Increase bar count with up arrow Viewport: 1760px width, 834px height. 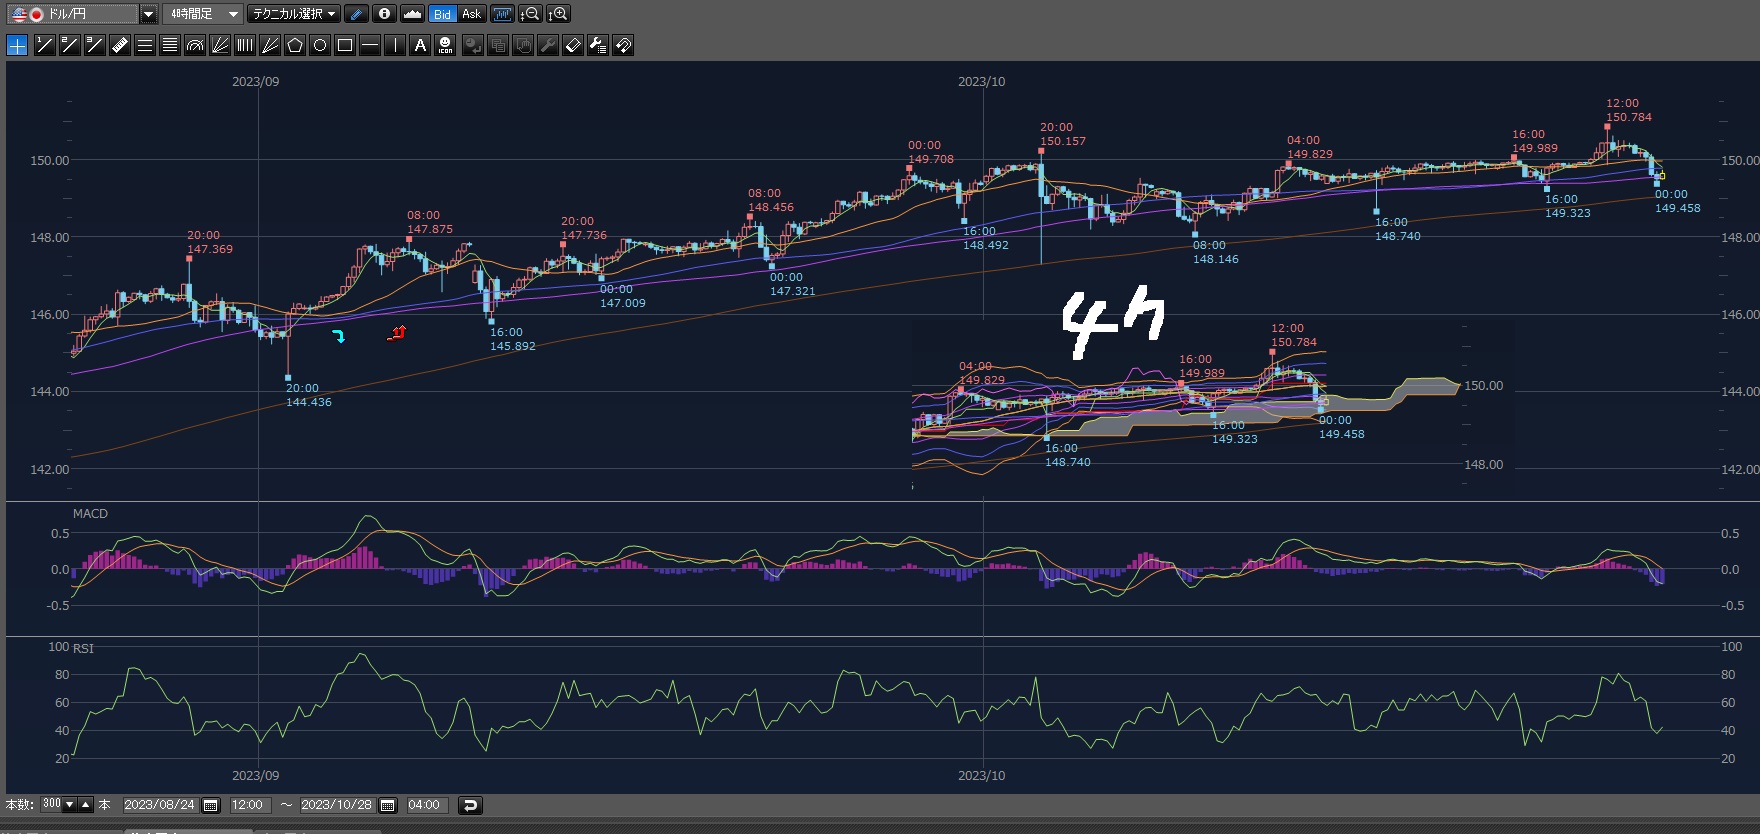tap(86, 805)
